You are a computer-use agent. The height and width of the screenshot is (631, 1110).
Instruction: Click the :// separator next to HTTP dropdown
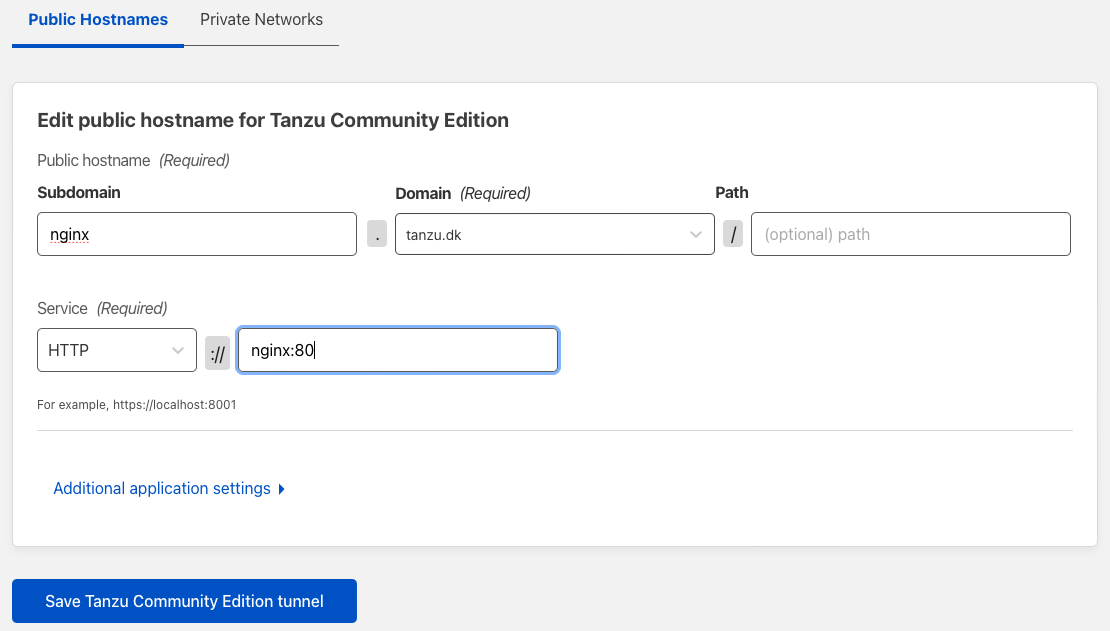[x=217, y=353]
